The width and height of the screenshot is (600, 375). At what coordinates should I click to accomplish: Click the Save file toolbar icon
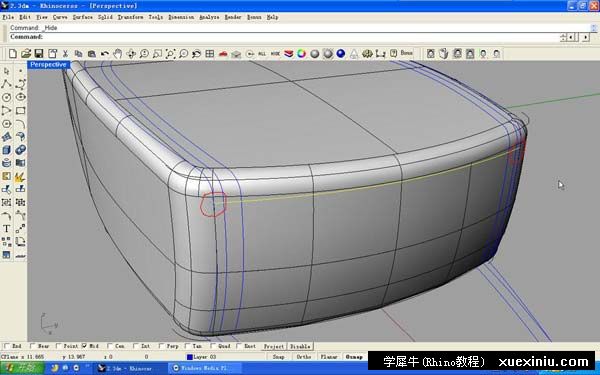pyautogui.click(x=39, y=54)
